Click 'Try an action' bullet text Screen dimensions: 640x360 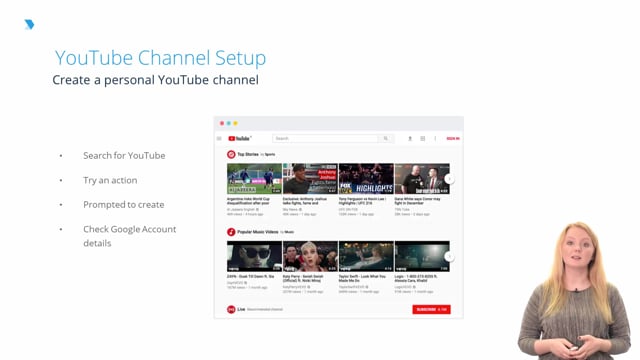point(110,180)
